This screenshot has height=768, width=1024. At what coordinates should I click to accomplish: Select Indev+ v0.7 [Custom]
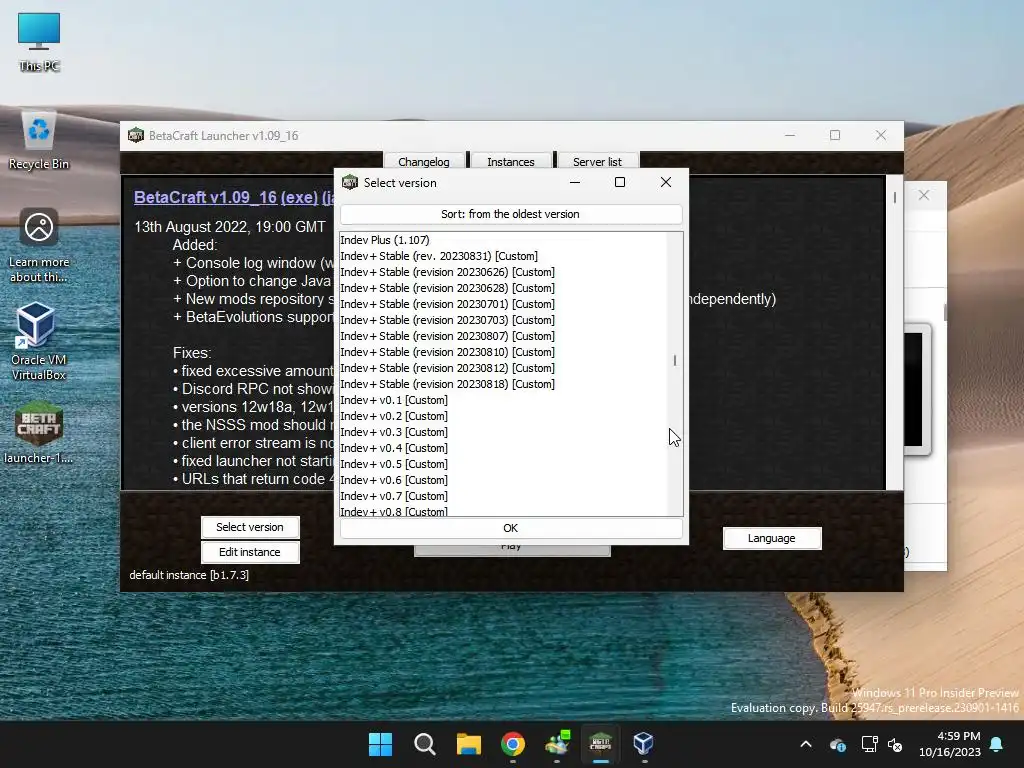click(x=503, y=496)
